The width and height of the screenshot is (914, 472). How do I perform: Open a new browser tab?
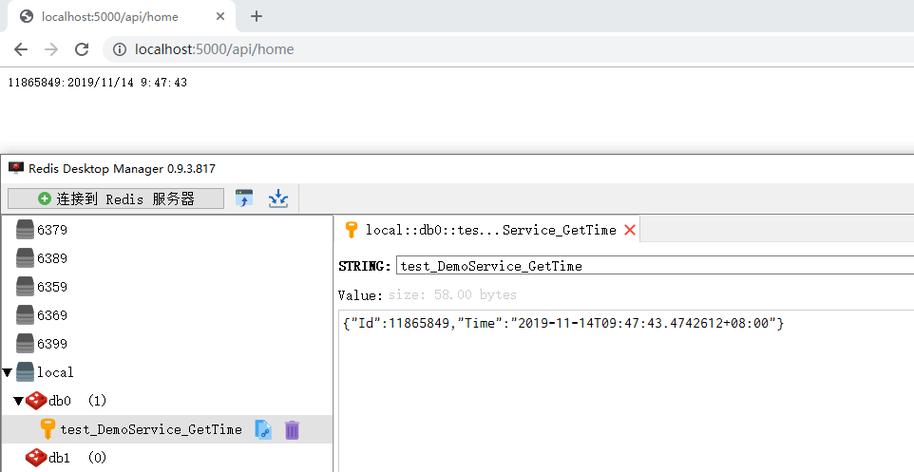tap(256, 16)
